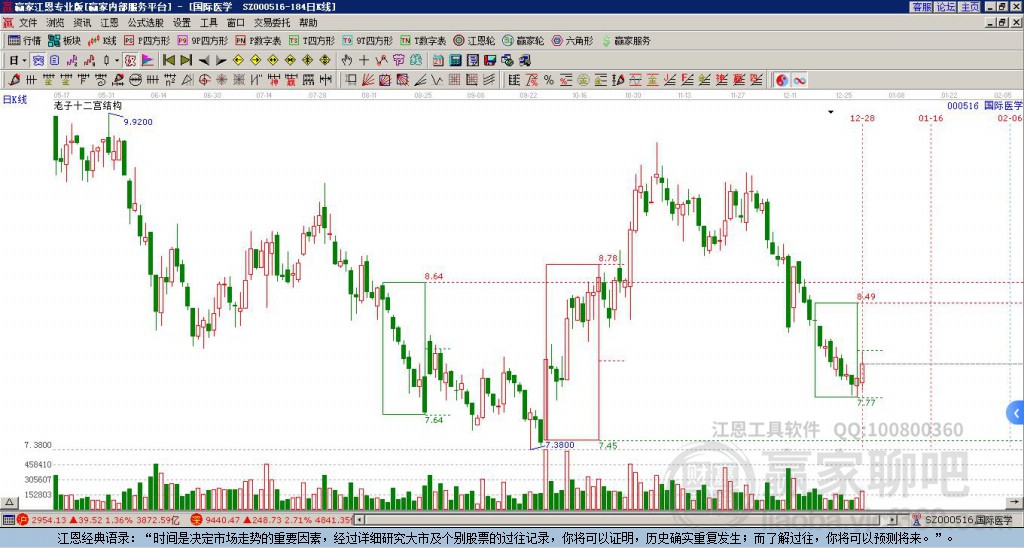The height and width of the screenshot is (548, 1024).
Task: Open the 赢家服务 item
Action: 626,40
